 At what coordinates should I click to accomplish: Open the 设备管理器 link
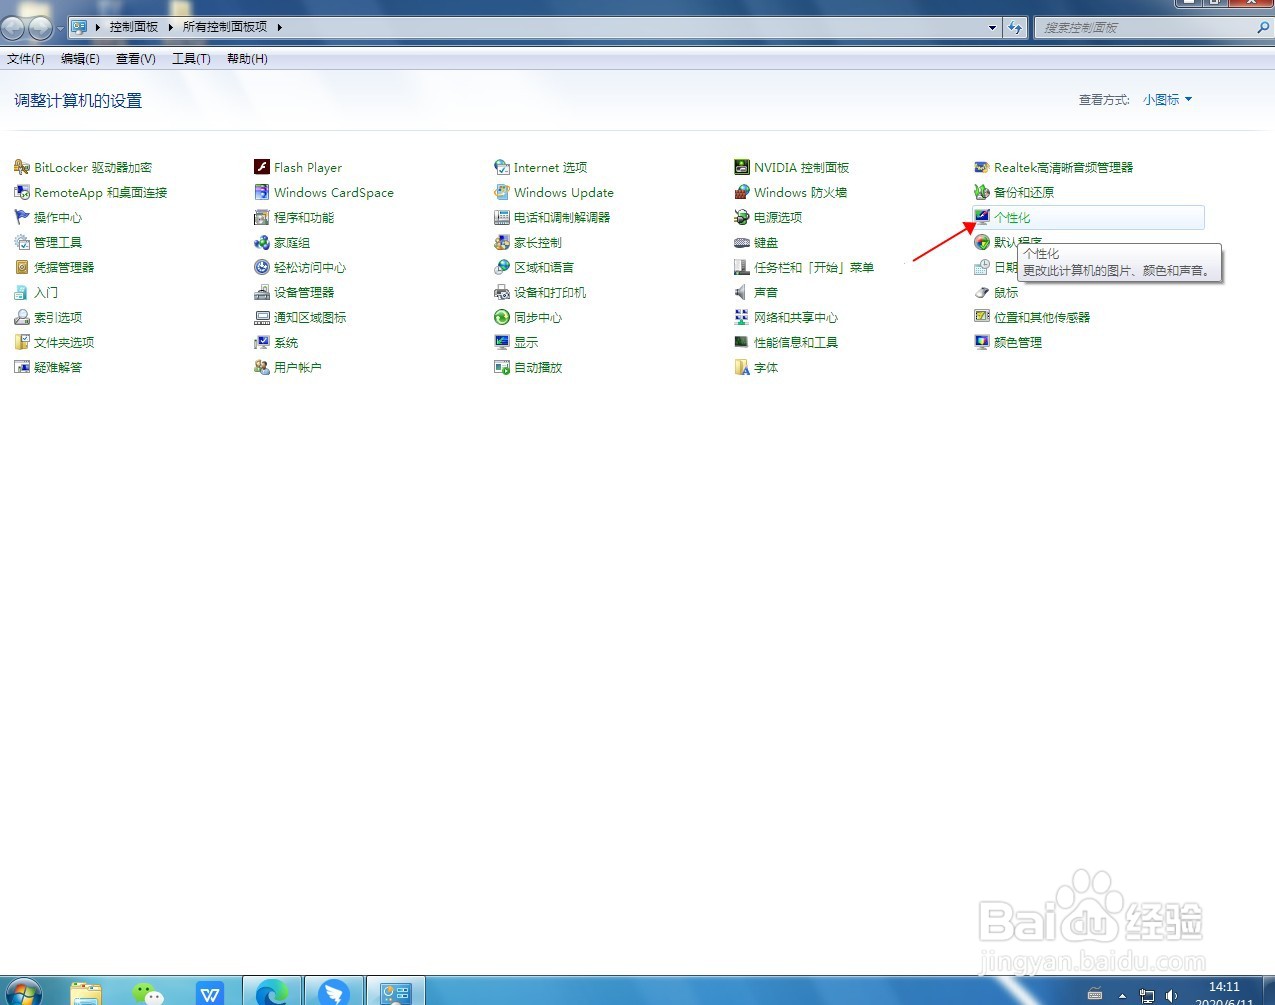[304, 292]
